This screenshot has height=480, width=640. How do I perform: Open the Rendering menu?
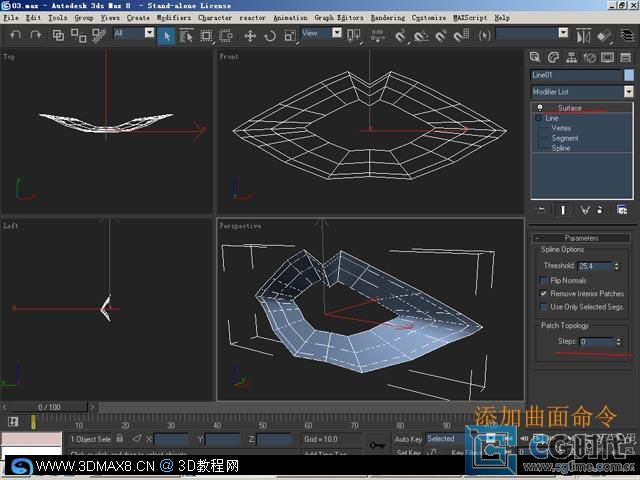(388, 18)
